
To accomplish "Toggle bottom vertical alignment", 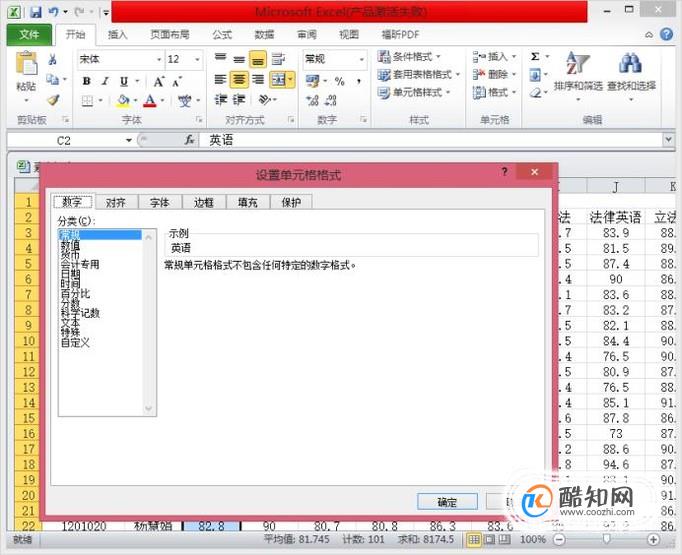I will [x=258, y=59].
